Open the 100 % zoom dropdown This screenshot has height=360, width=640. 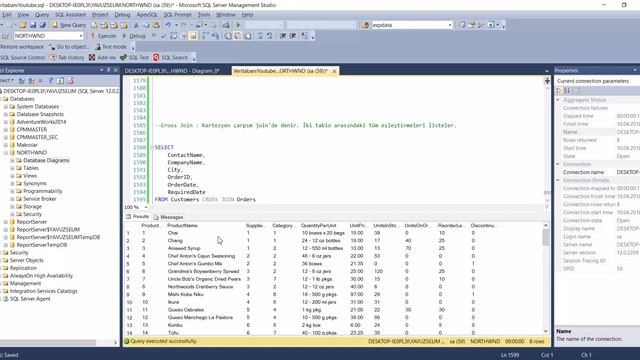point(146,207)
